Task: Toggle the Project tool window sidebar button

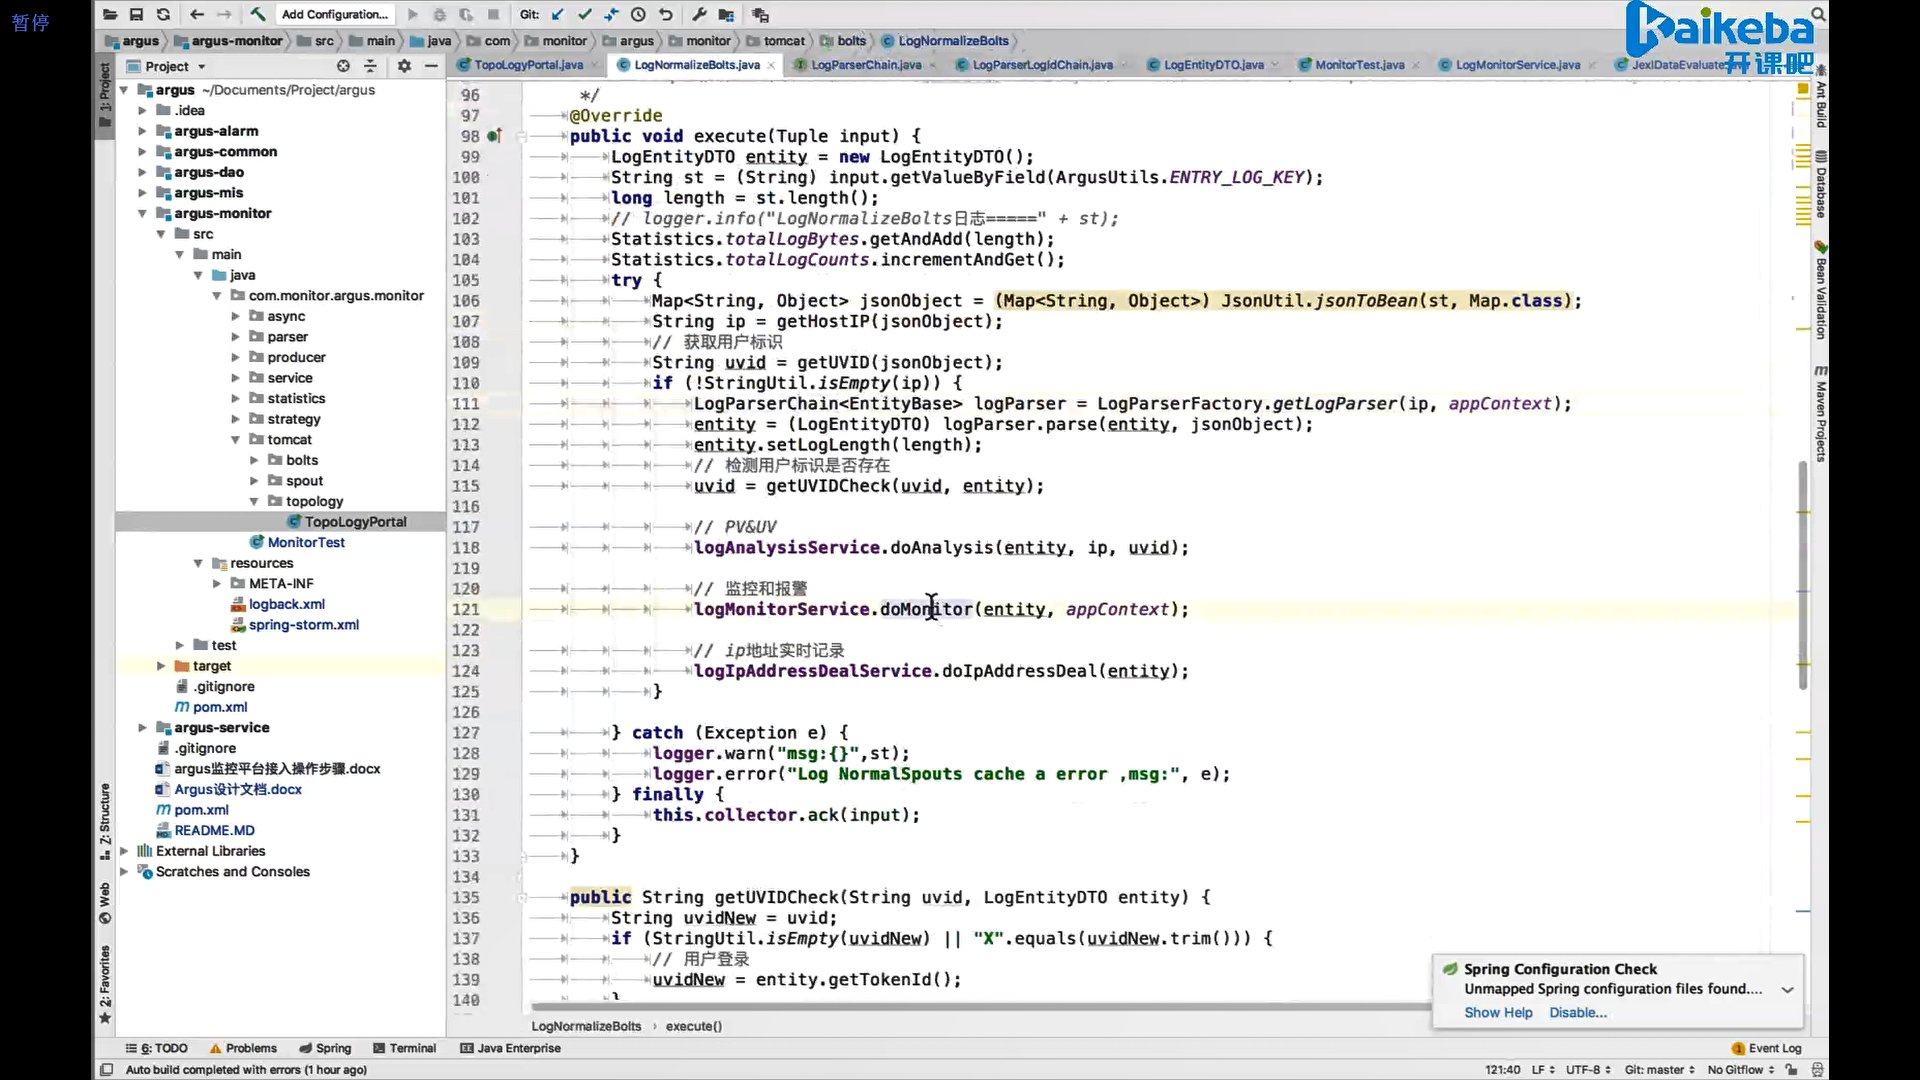Action: (x=104, y=95)
